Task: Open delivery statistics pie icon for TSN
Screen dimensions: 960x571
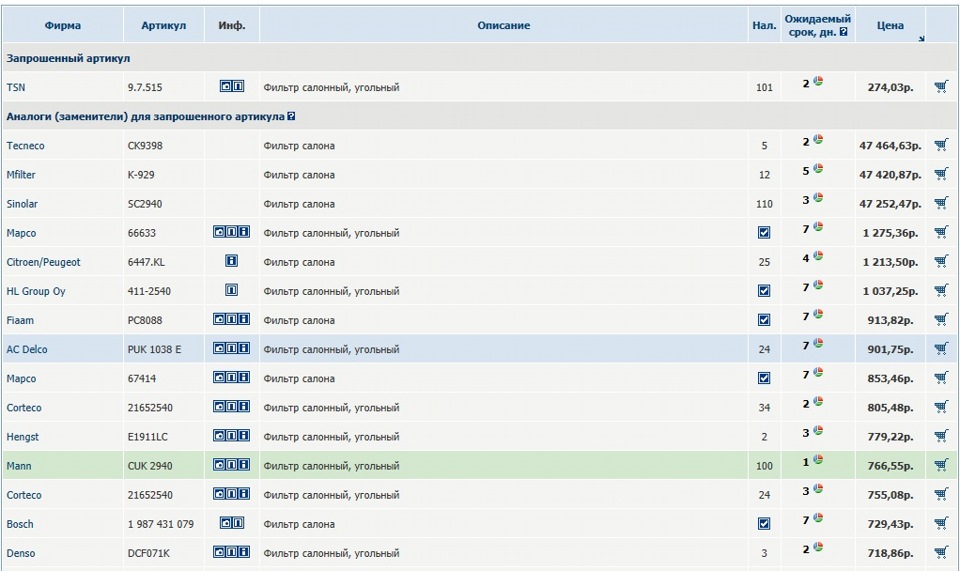Action: 818,81
